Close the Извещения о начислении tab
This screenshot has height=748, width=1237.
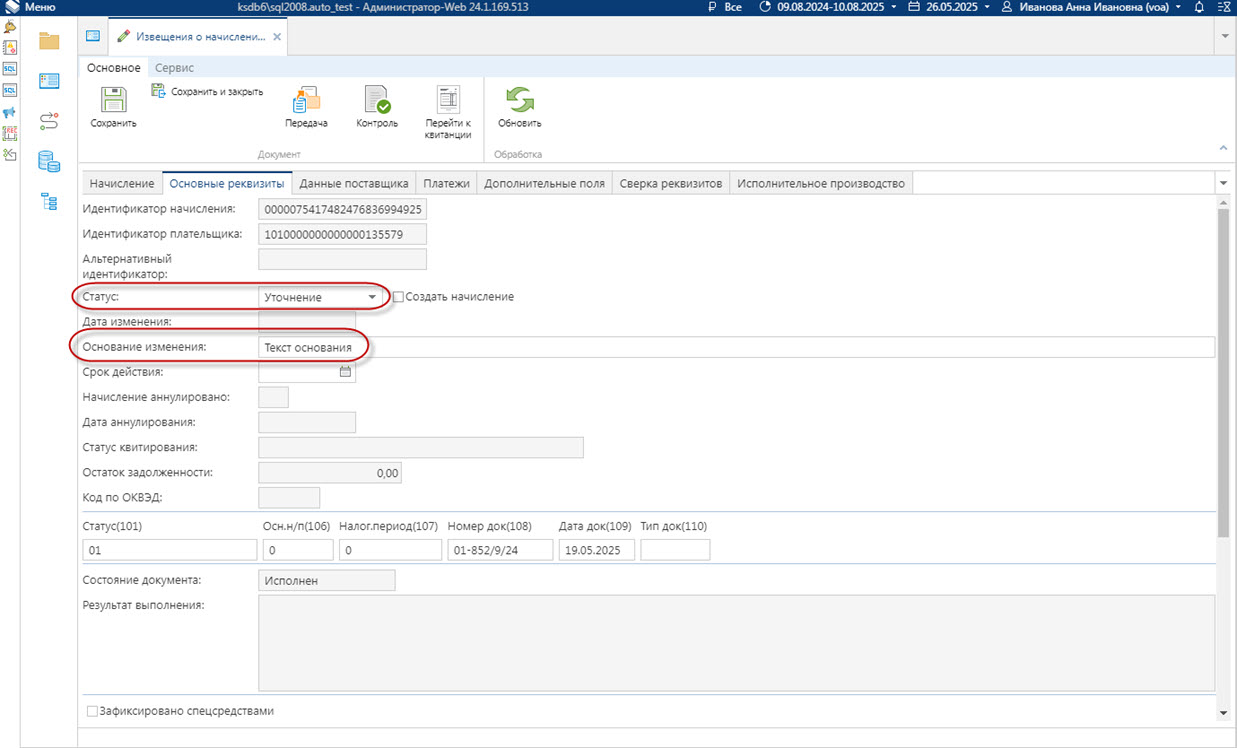click(x=277, y=36)
